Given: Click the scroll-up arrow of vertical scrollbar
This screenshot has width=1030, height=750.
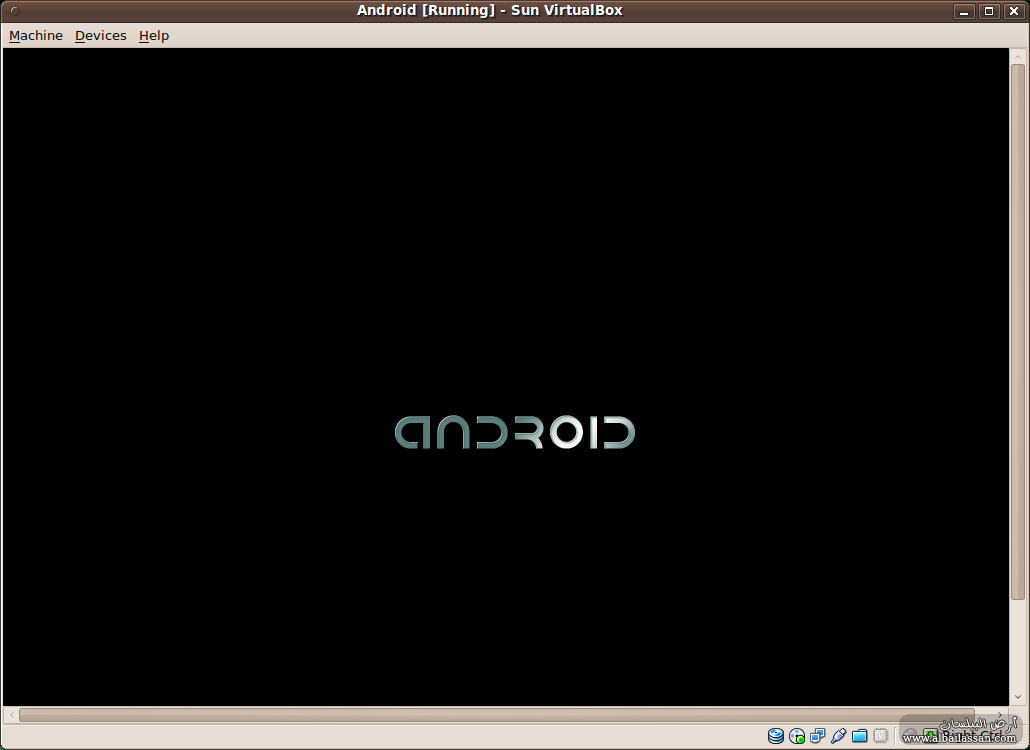Looking at the screenshot, I should pos(1018,56).
